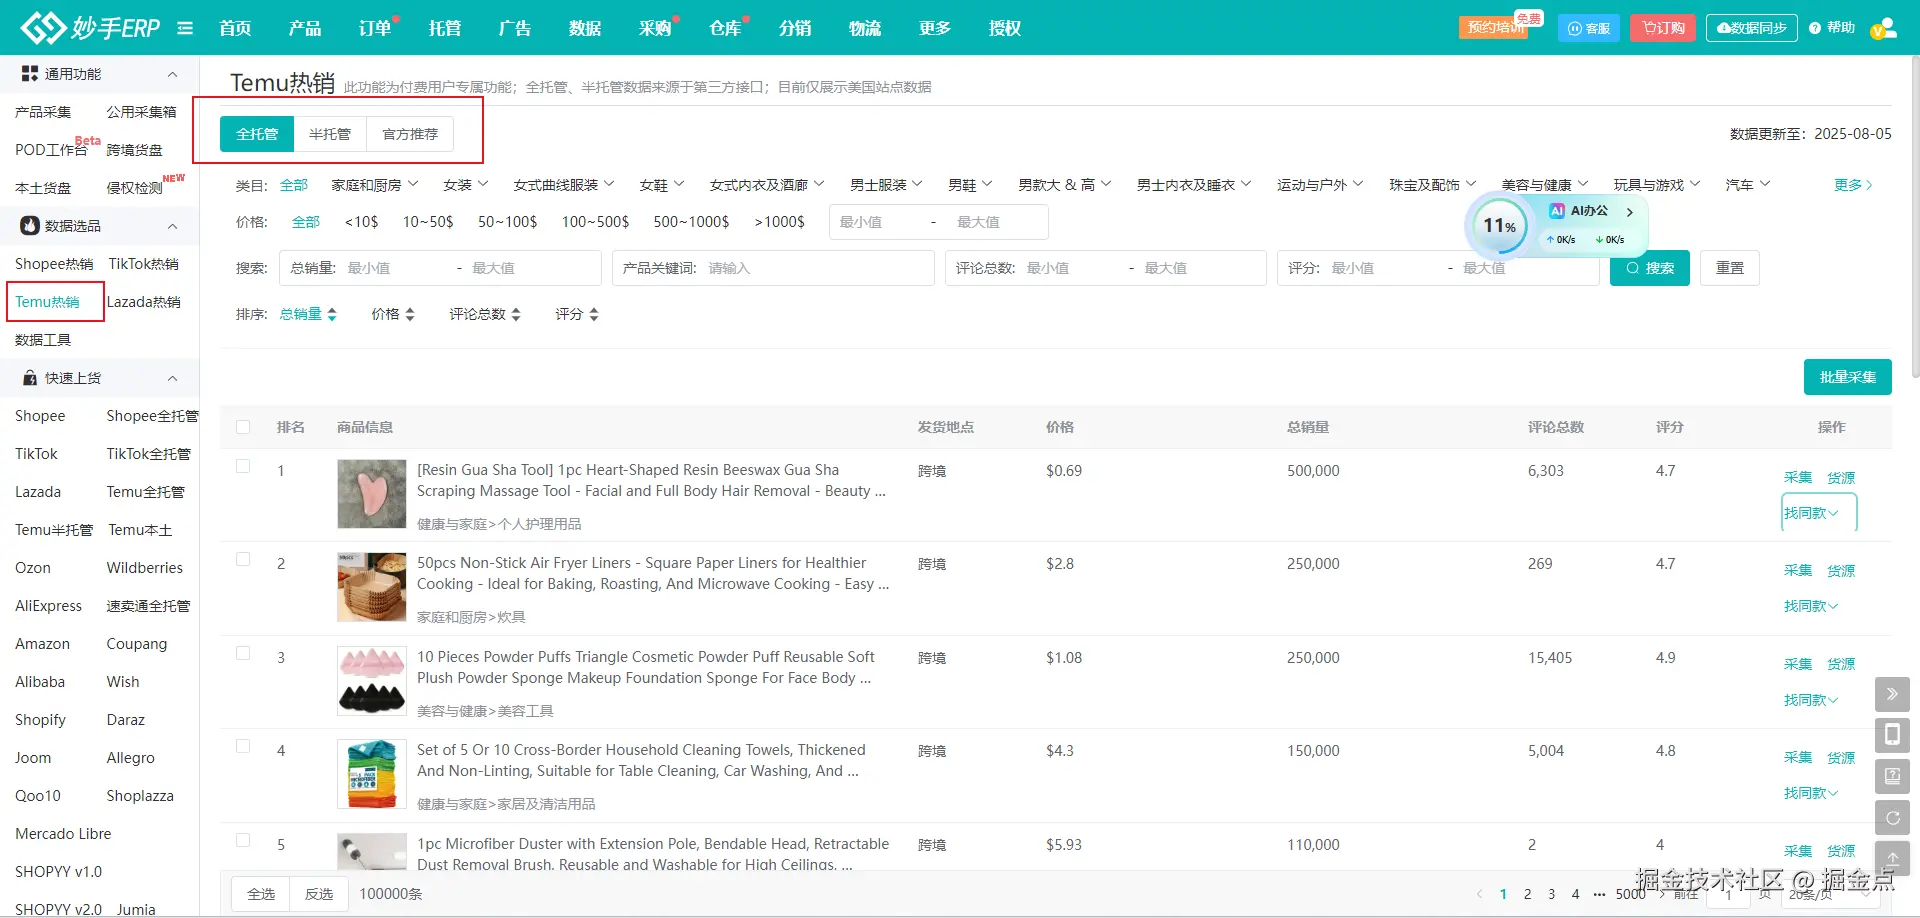Open the air fryer liners thumbnail
The width and height of the screenshot is (1920, 918).
point(372,587)
